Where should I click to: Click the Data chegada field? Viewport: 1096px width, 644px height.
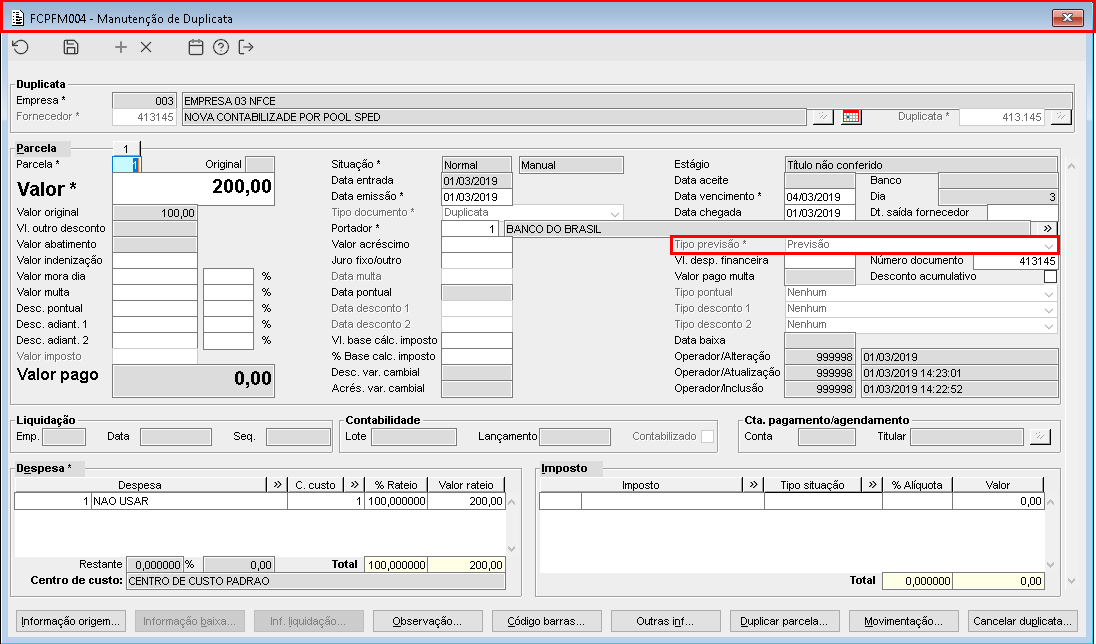point(820,213)
